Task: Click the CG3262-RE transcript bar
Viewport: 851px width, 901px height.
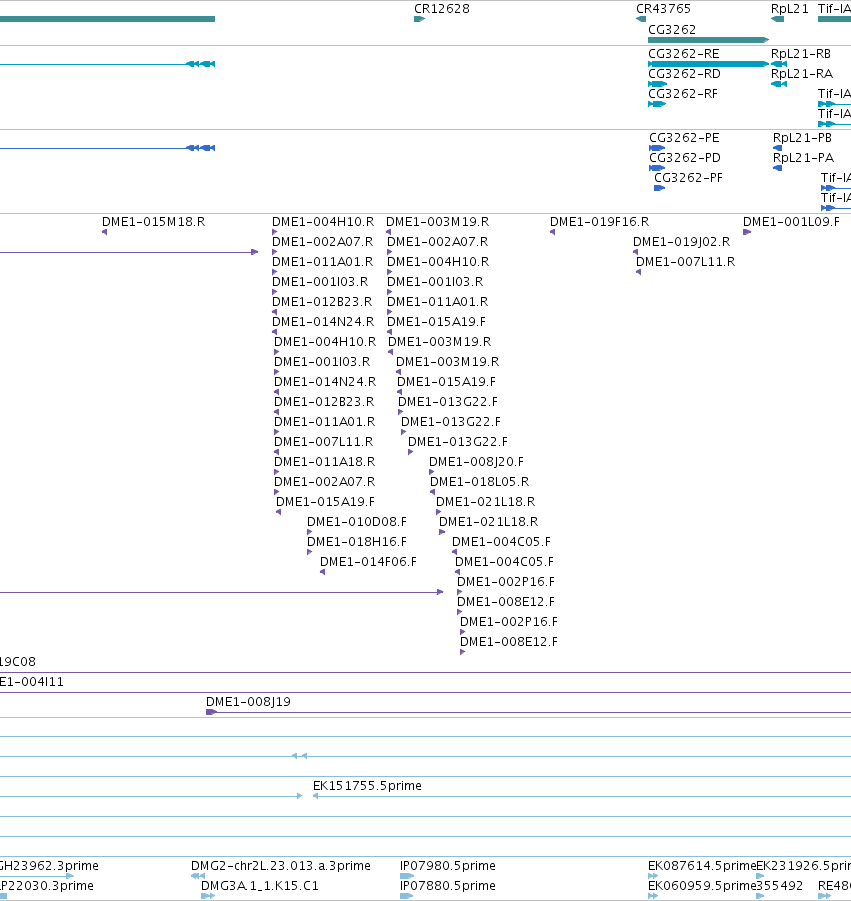Action: coord(708,64)
